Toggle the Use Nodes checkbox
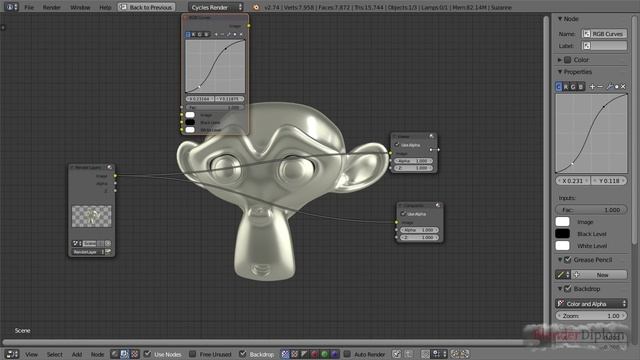This screenshot has width=640, height=360. 148,354
